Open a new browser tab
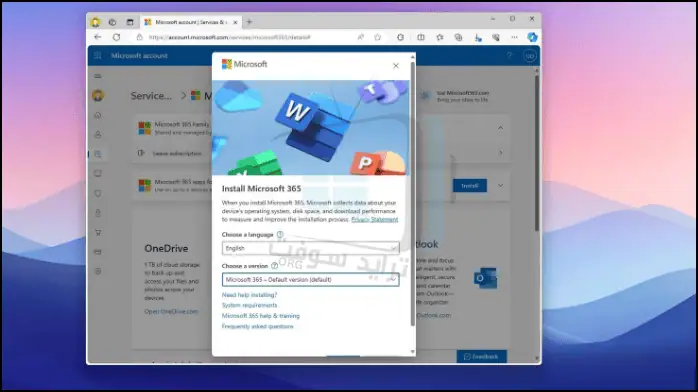The width and height of the screenshot is (698, 392). [249, 22]
